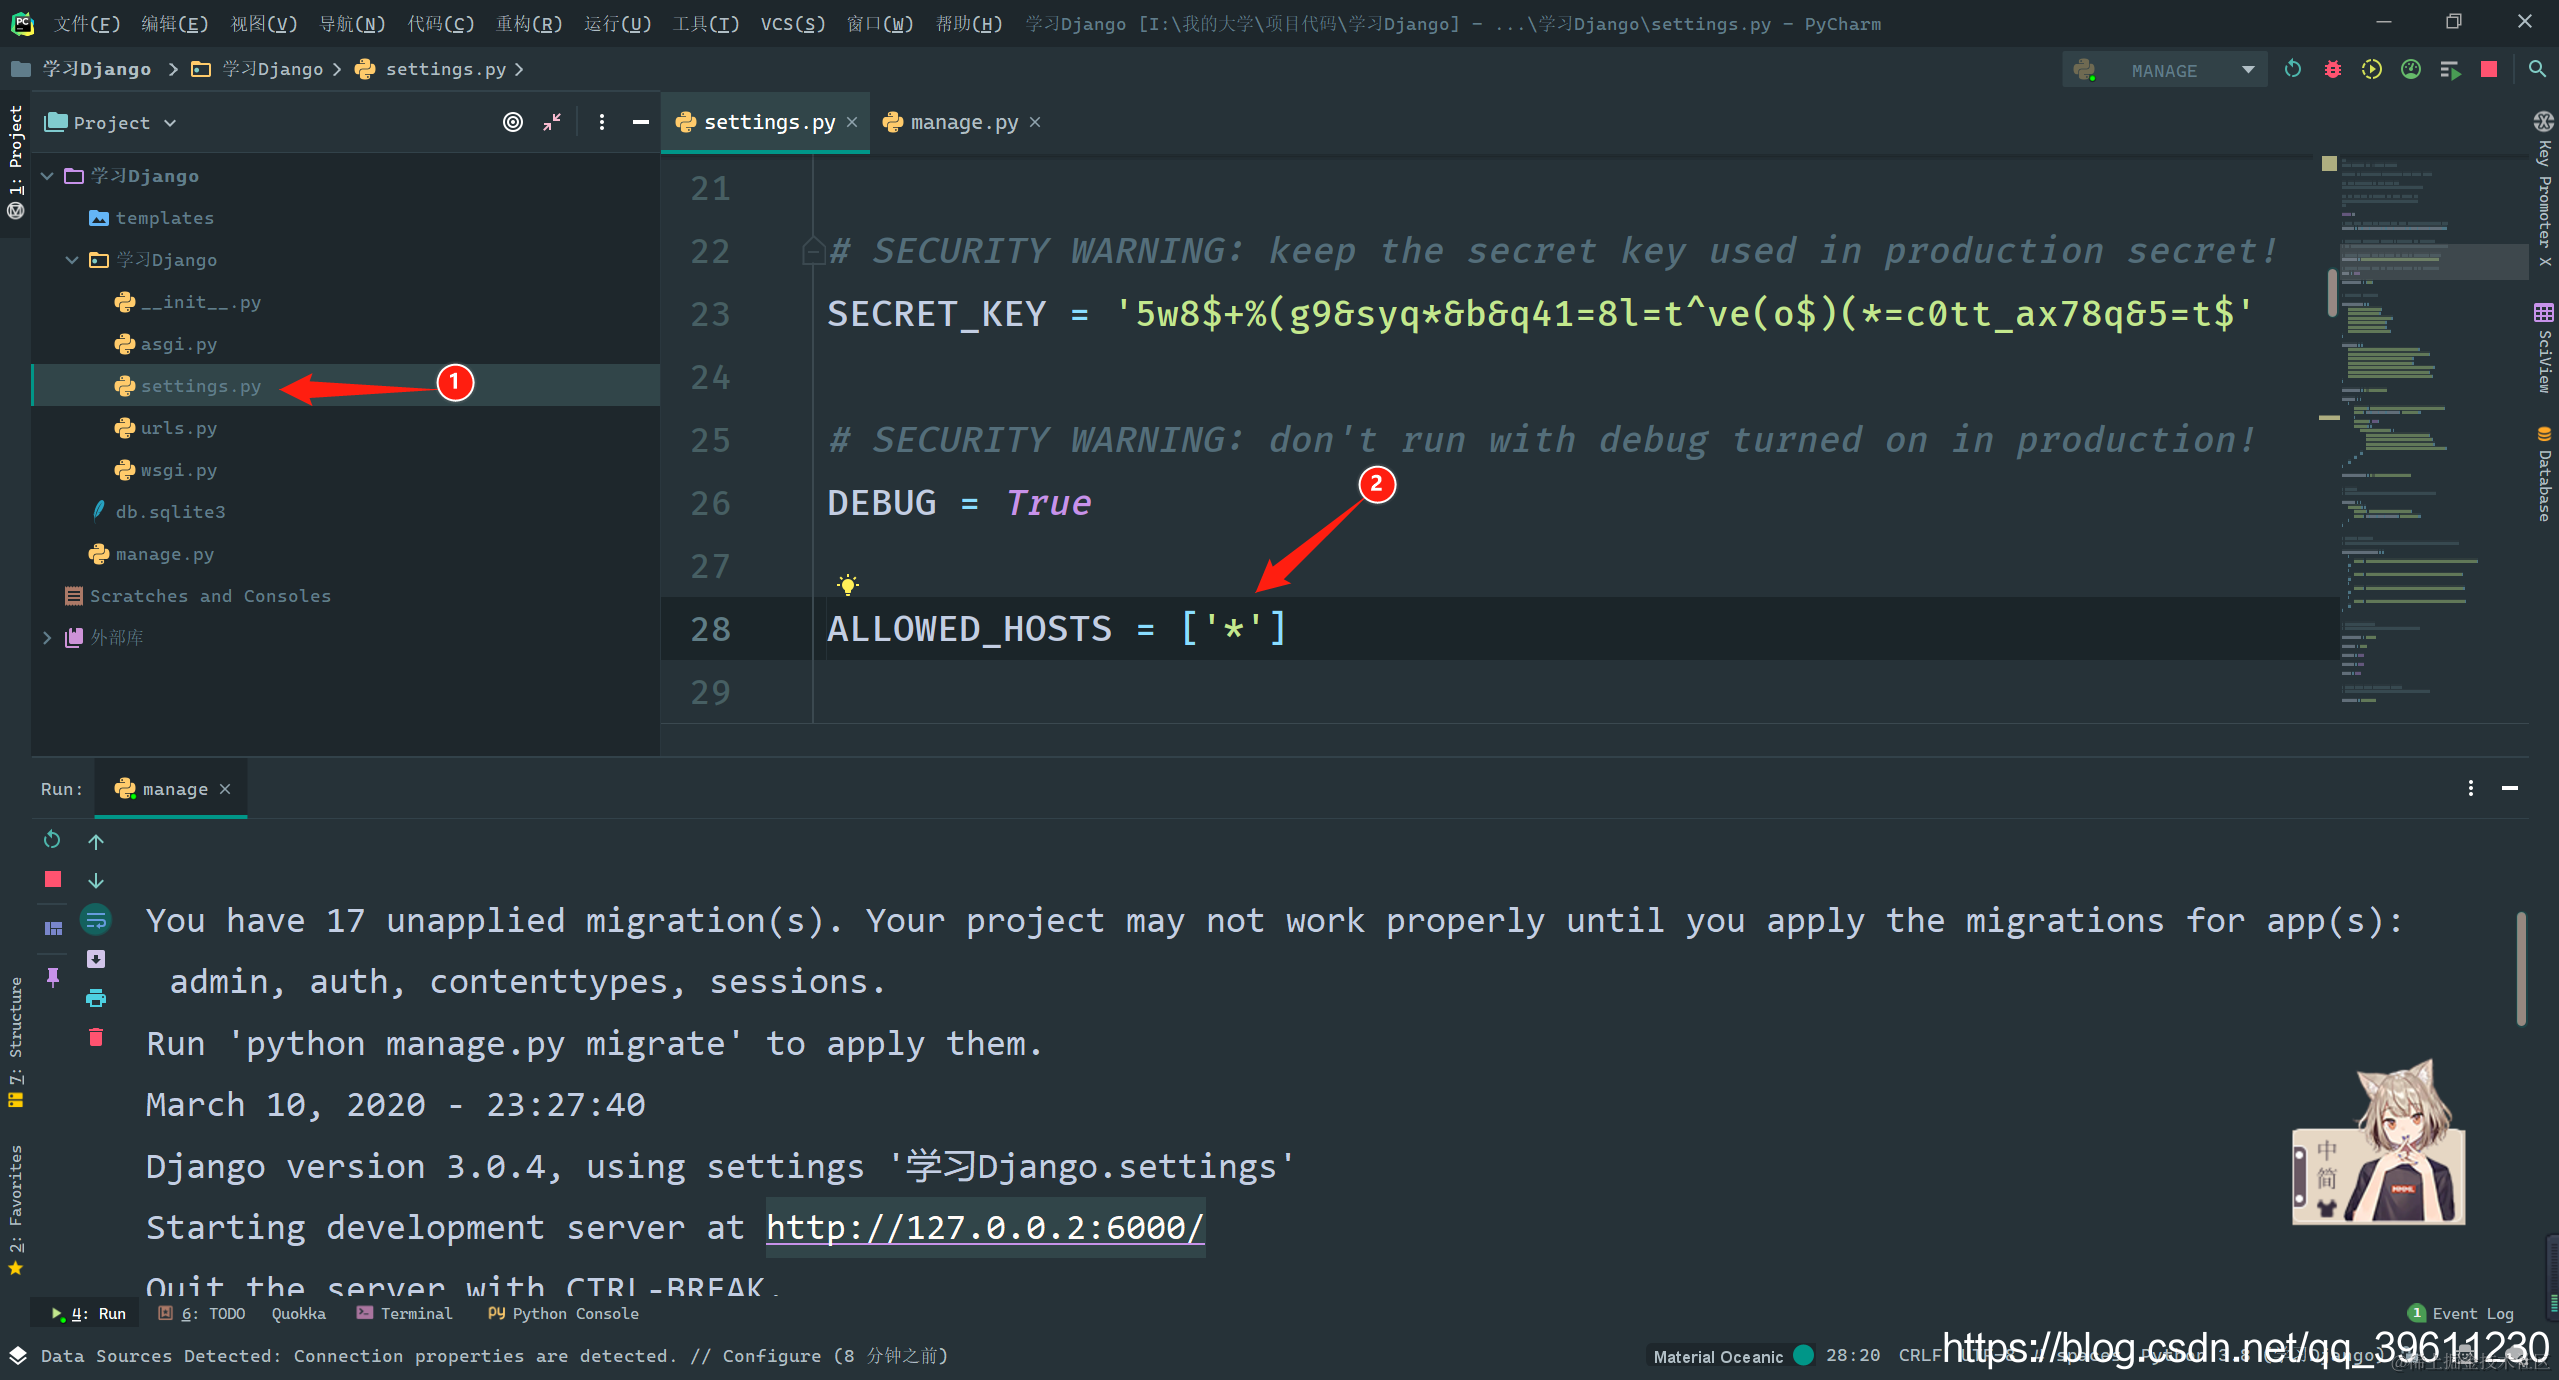Viewport: 2559px width, 1380px height.
Task: Open the 6: TODO tool tab
Action: pos(202,1313)
